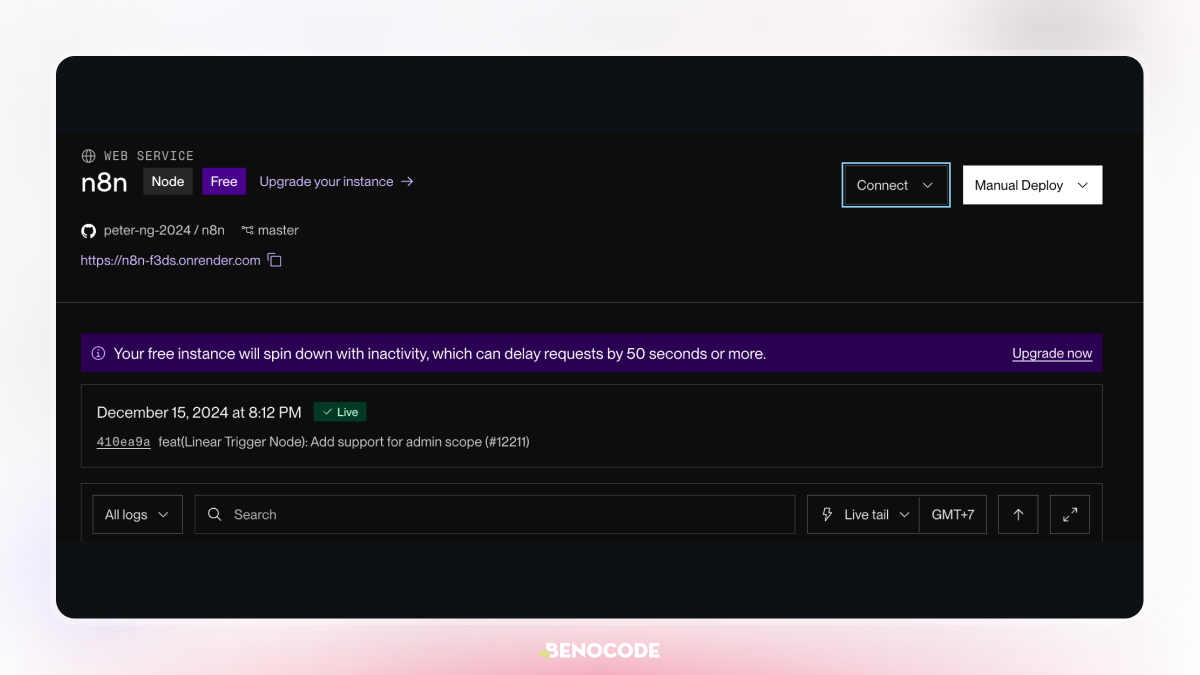Screen dimensions: 1200x675
Task: Click the Live status badge
Action: tap(340, 412)
